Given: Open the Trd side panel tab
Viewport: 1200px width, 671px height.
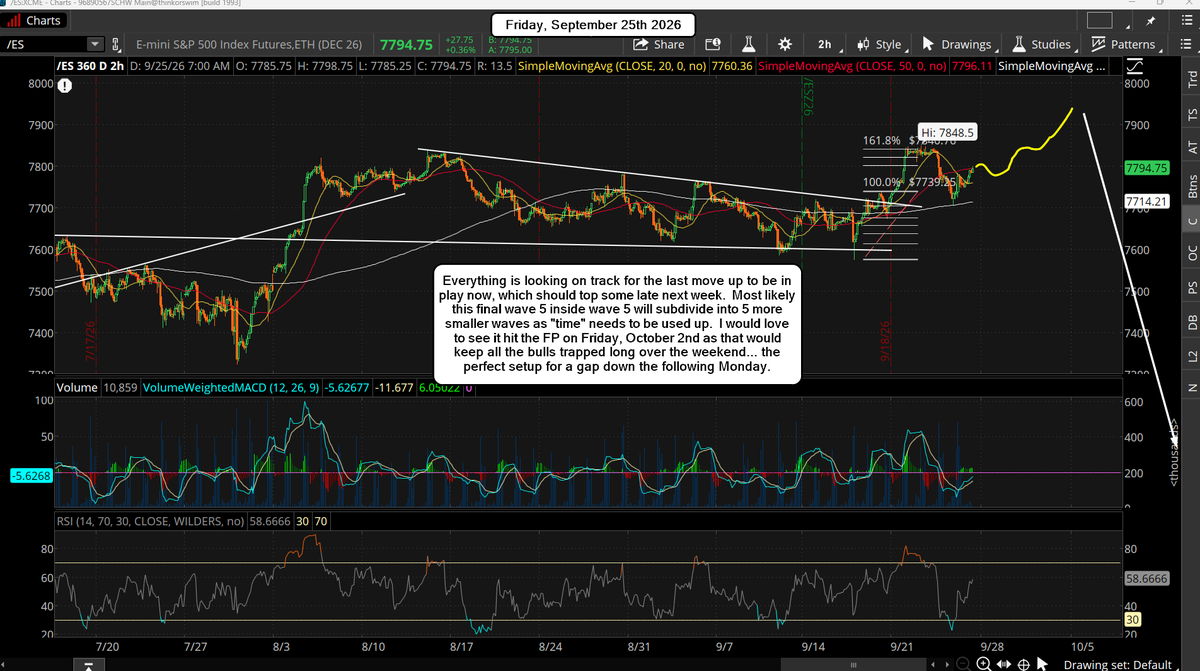Looking at the screenshot, I should tap(1190, 80).
